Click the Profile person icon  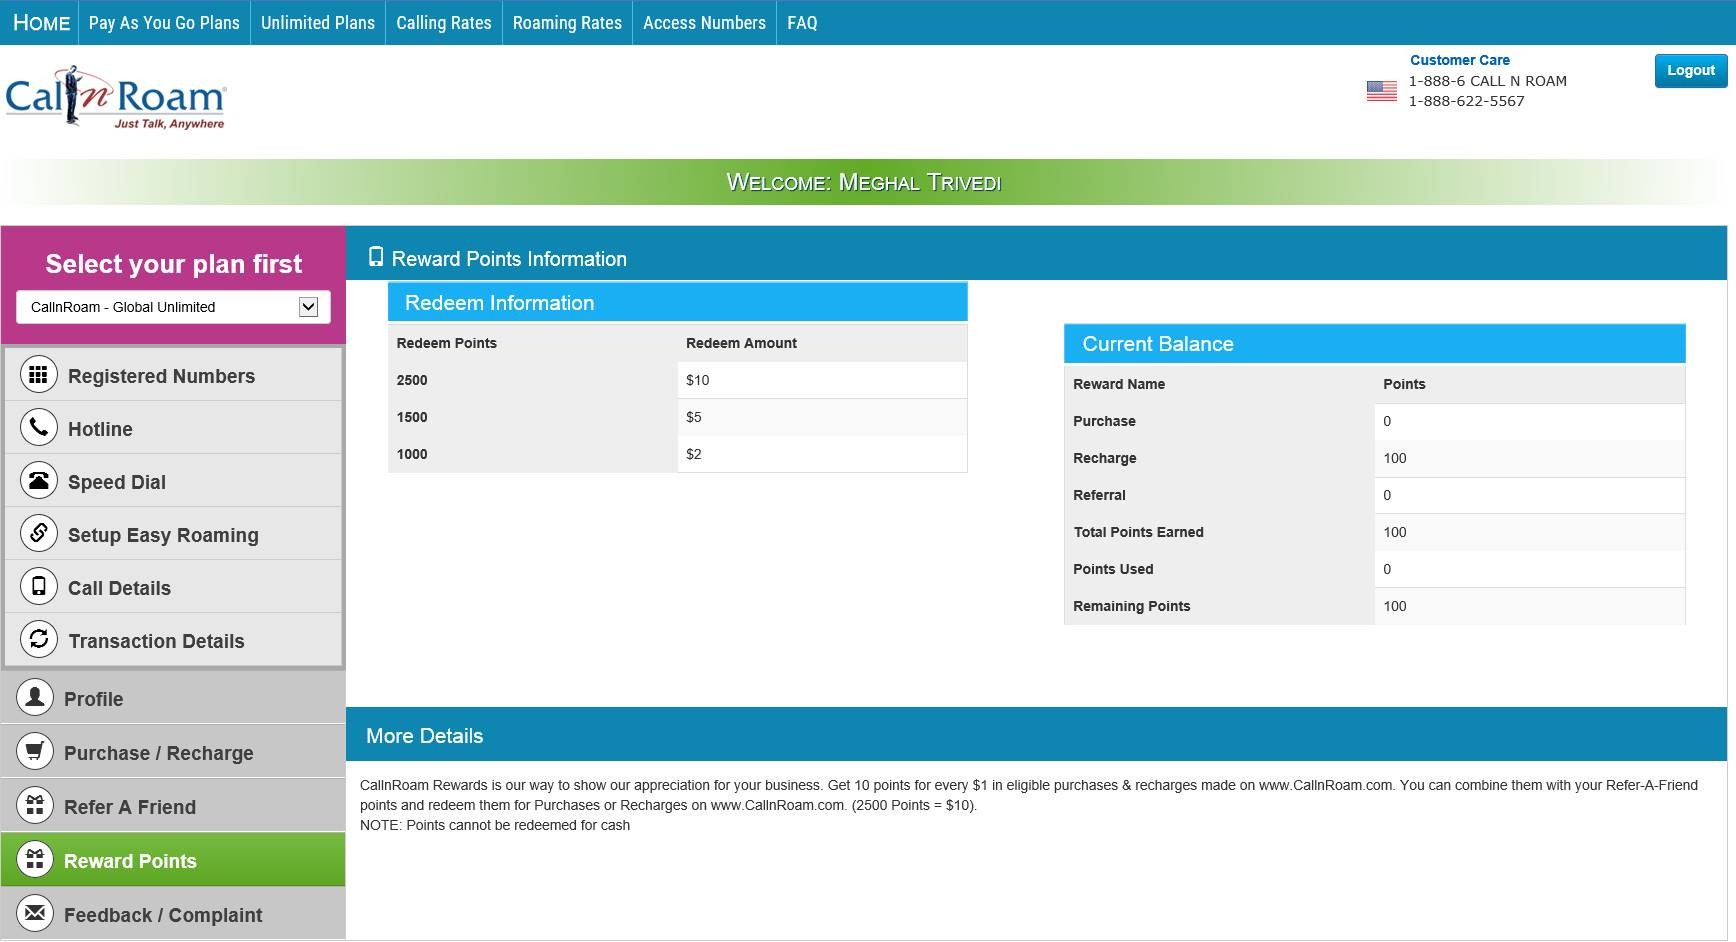click(x=35, y=697)
